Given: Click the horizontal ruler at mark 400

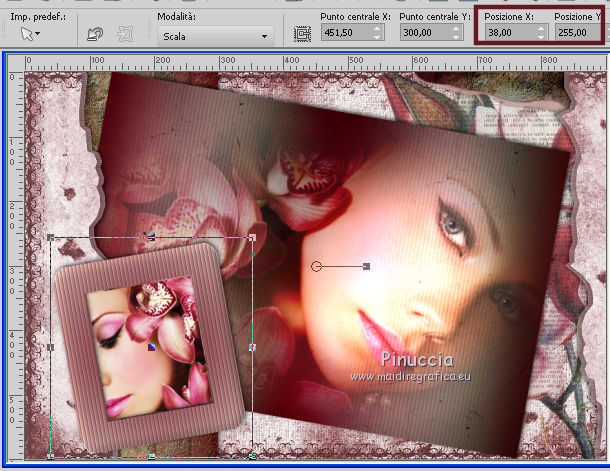Looking at the screenshot, I should tap(291, 60).
